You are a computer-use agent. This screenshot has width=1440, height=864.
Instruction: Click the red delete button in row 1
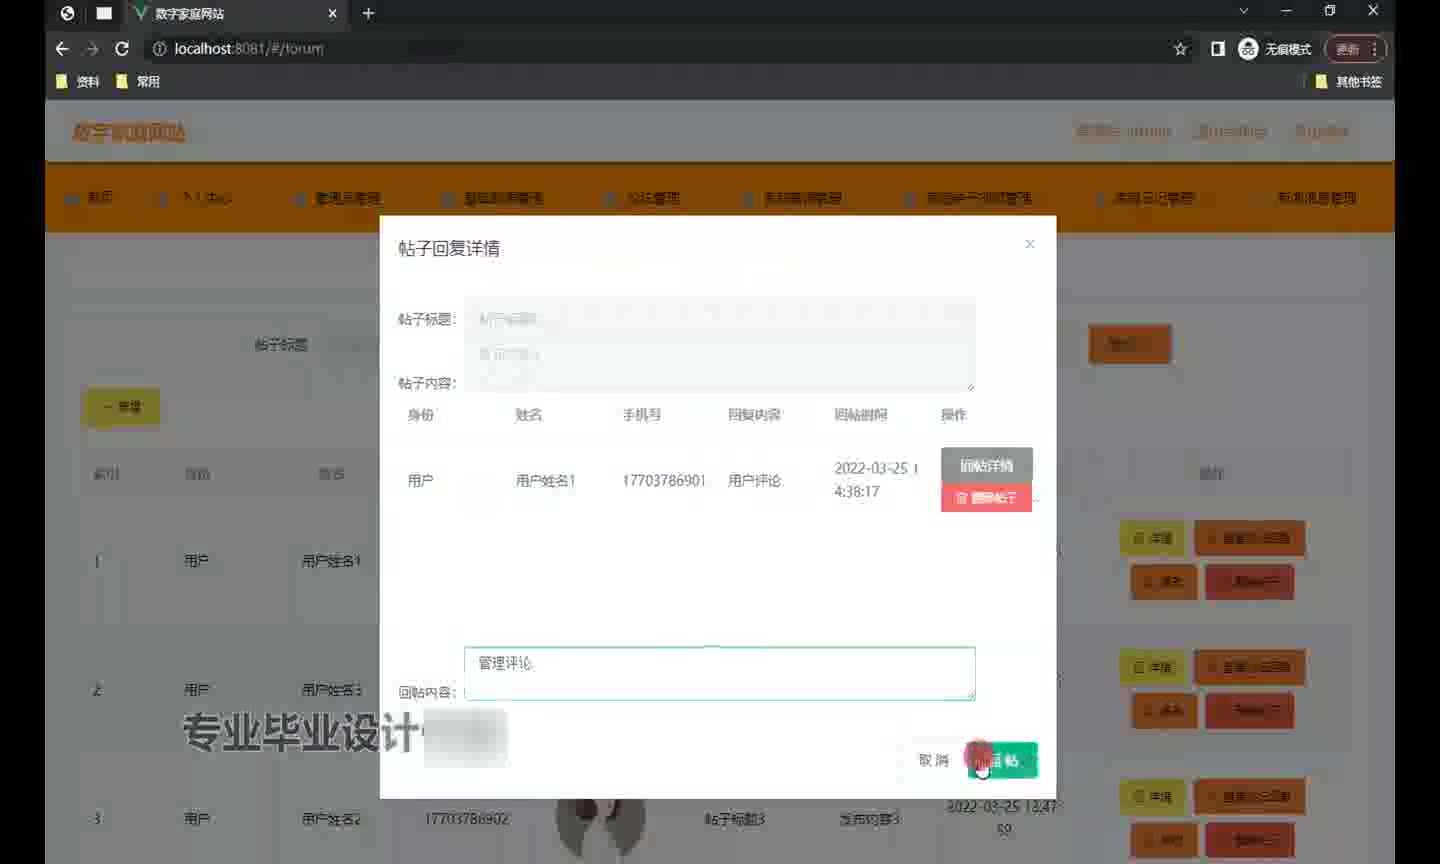1250,581
